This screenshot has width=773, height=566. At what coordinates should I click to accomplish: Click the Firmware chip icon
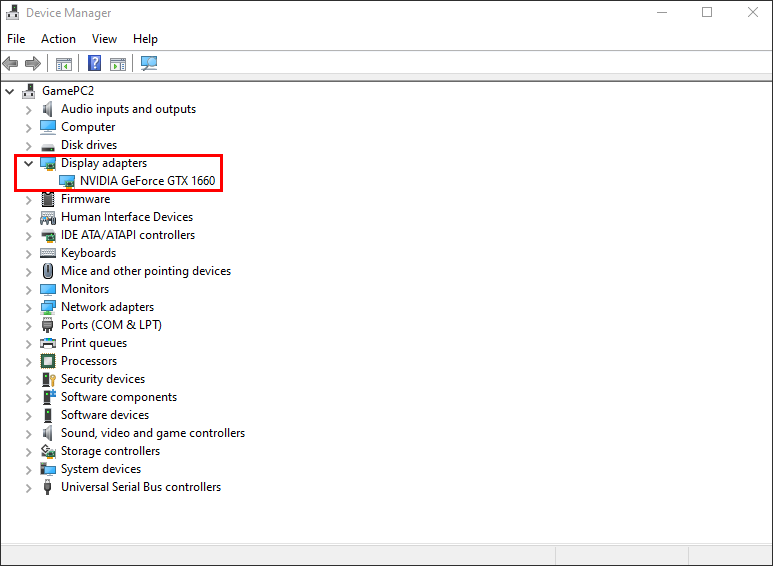point(48,199)
